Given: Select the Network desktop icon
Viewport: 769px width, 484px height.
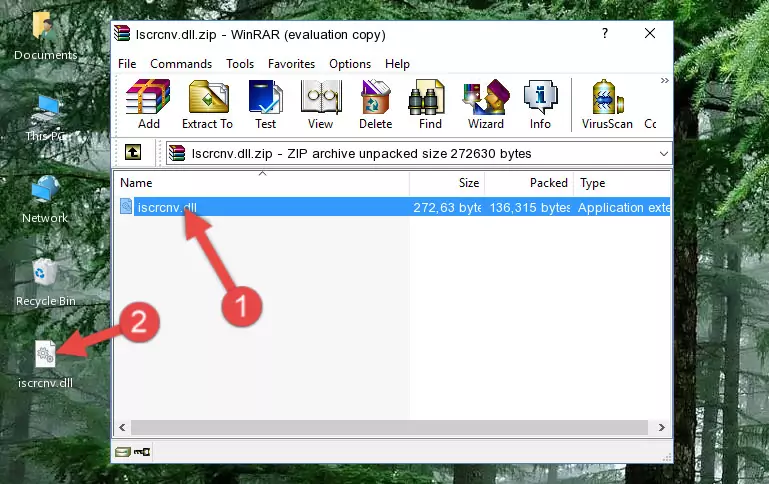Looking at the screenshot, I should click(x=45, y=200).
